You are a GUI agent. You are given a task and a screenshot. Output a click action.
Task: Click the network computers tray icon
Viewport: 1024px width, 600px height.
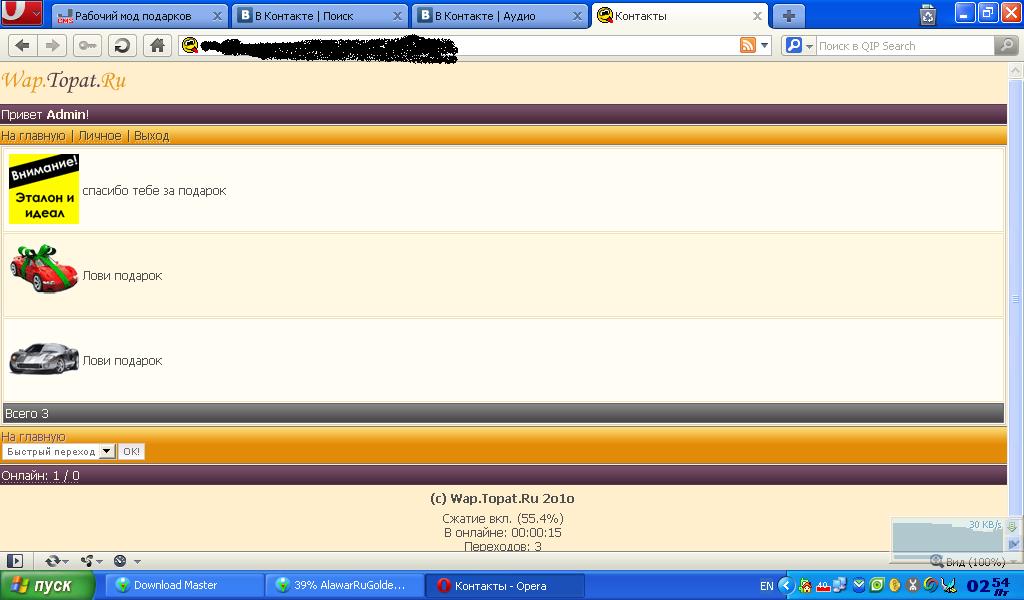click(840, 586)
